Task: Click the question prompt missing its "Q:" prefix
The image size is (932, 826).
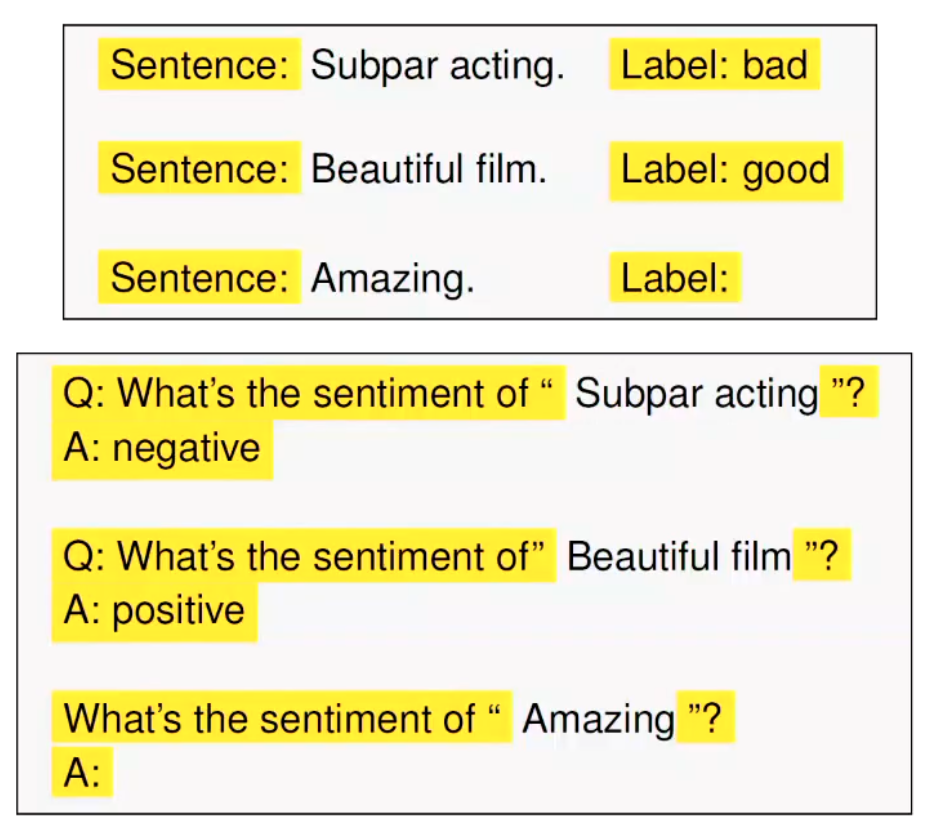Action: click(281, 718)
